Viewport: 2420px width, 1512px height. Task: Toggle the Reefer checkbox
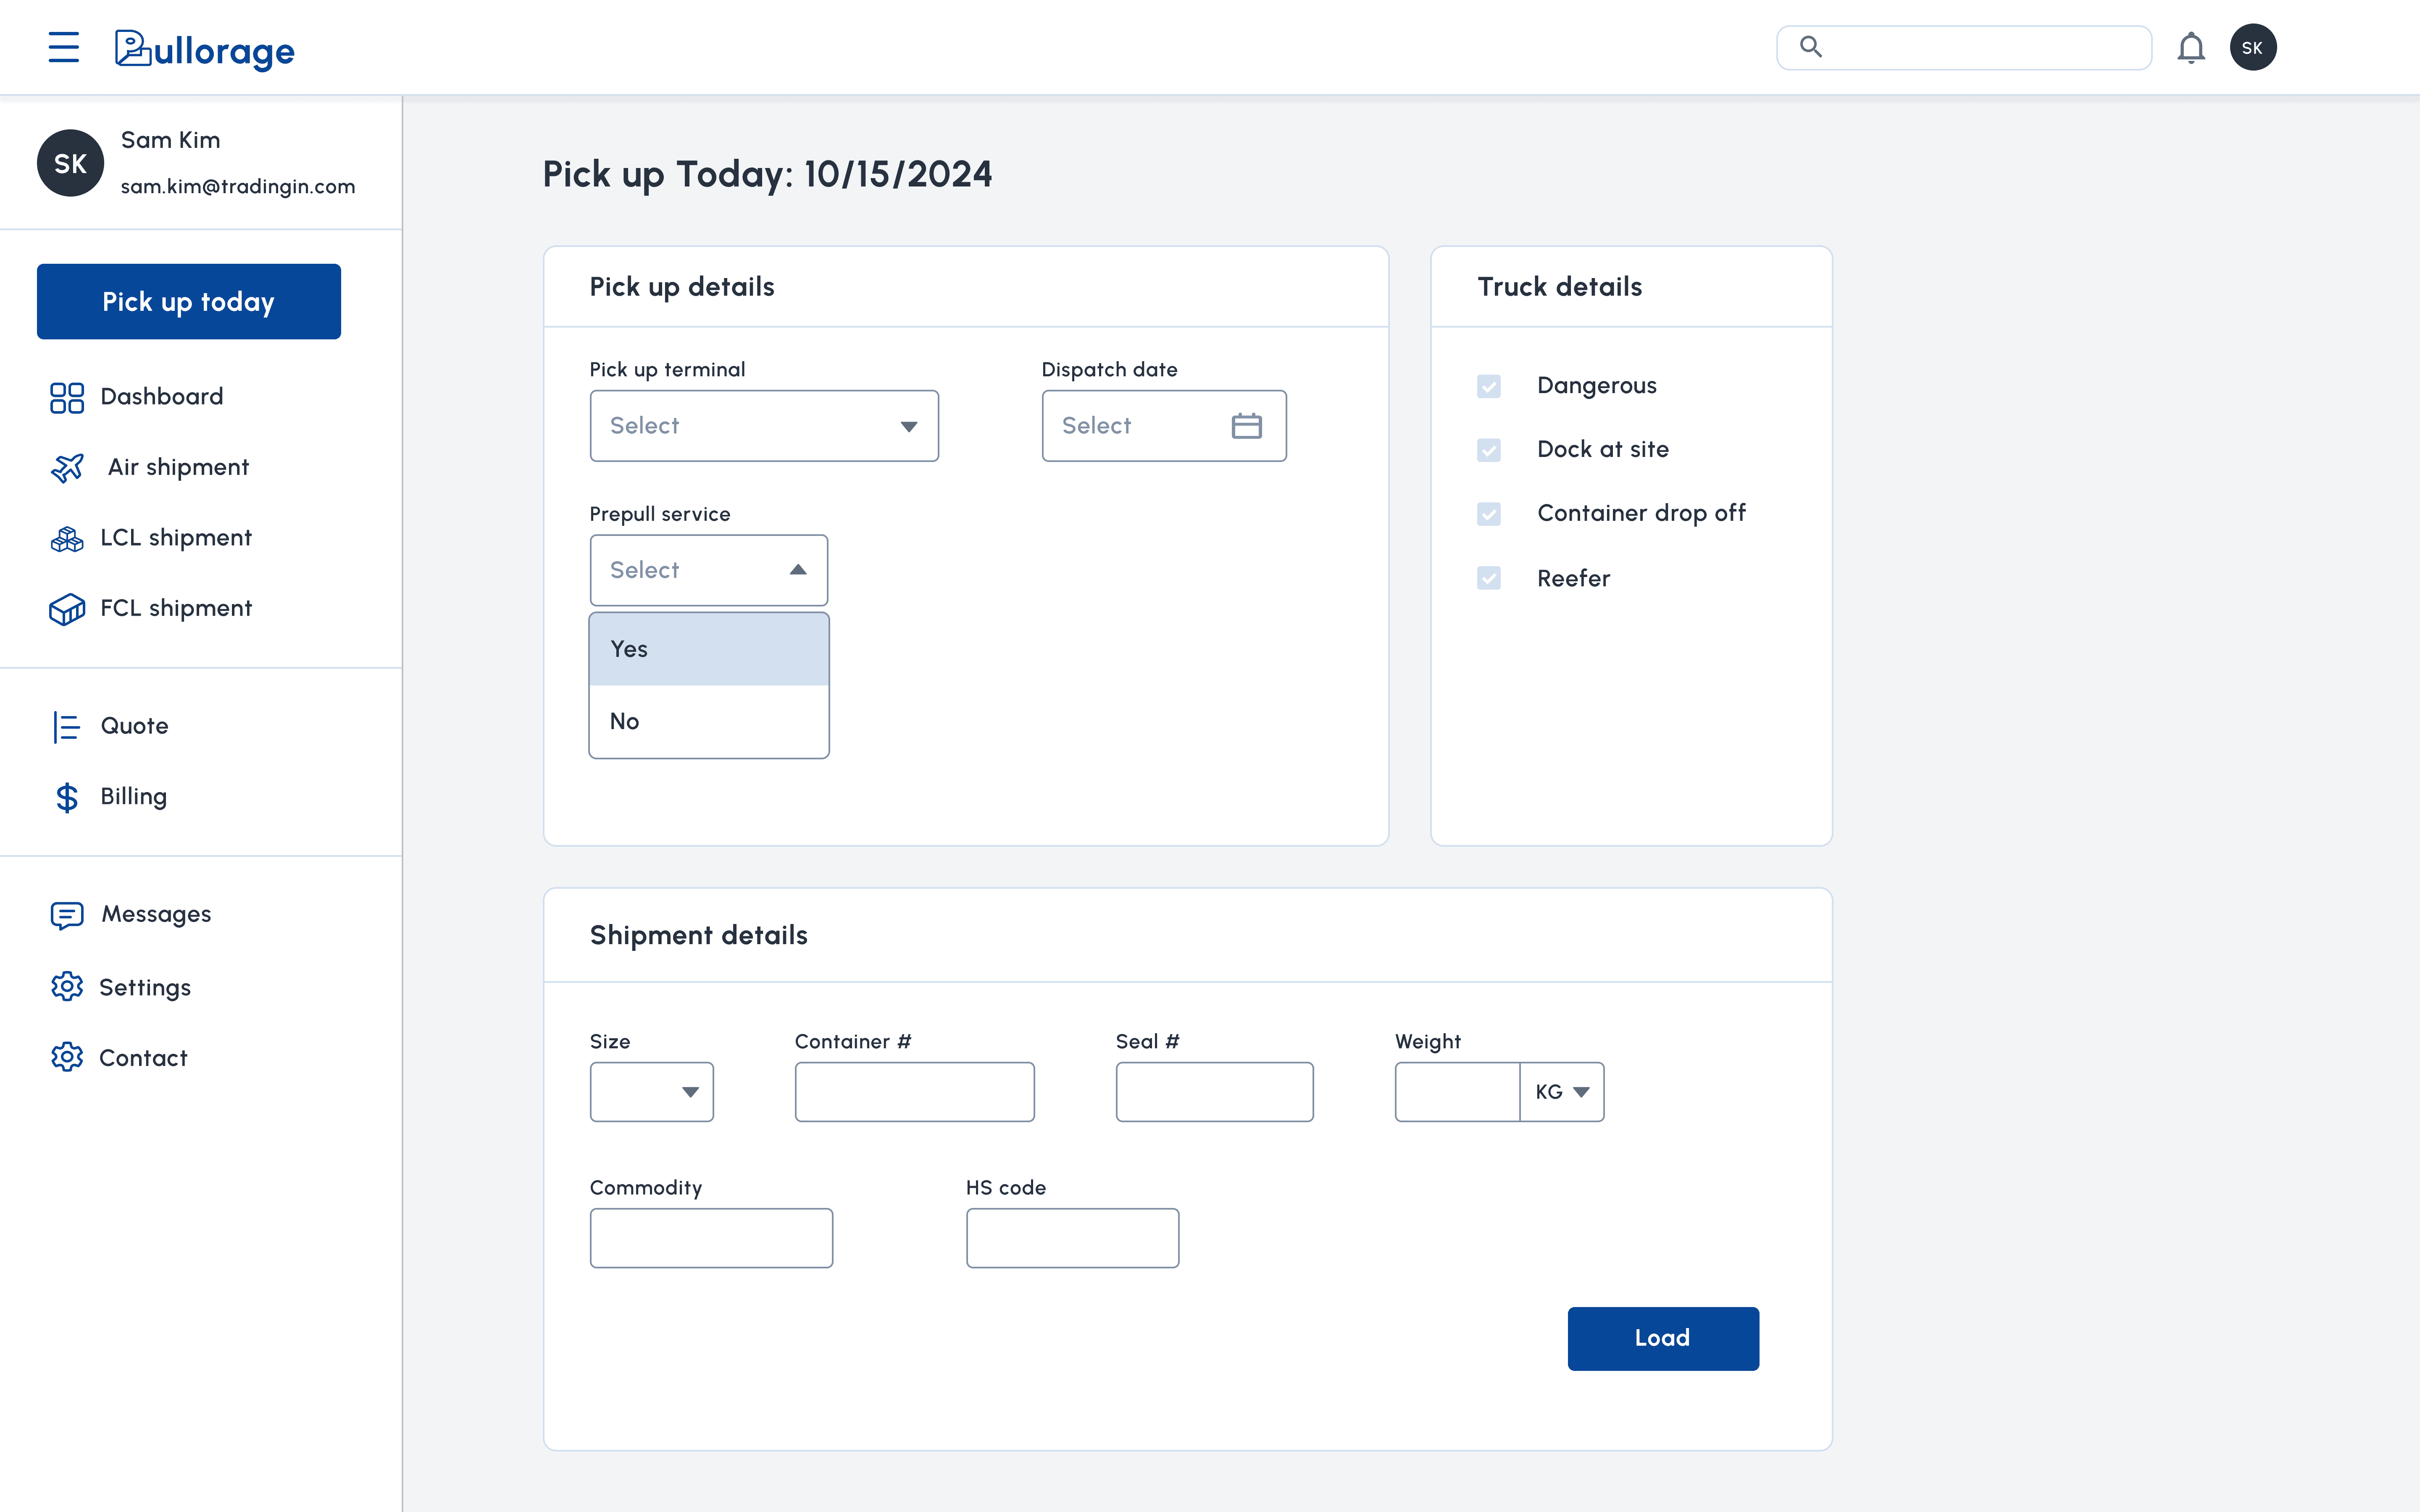(x=1488, y=578)
